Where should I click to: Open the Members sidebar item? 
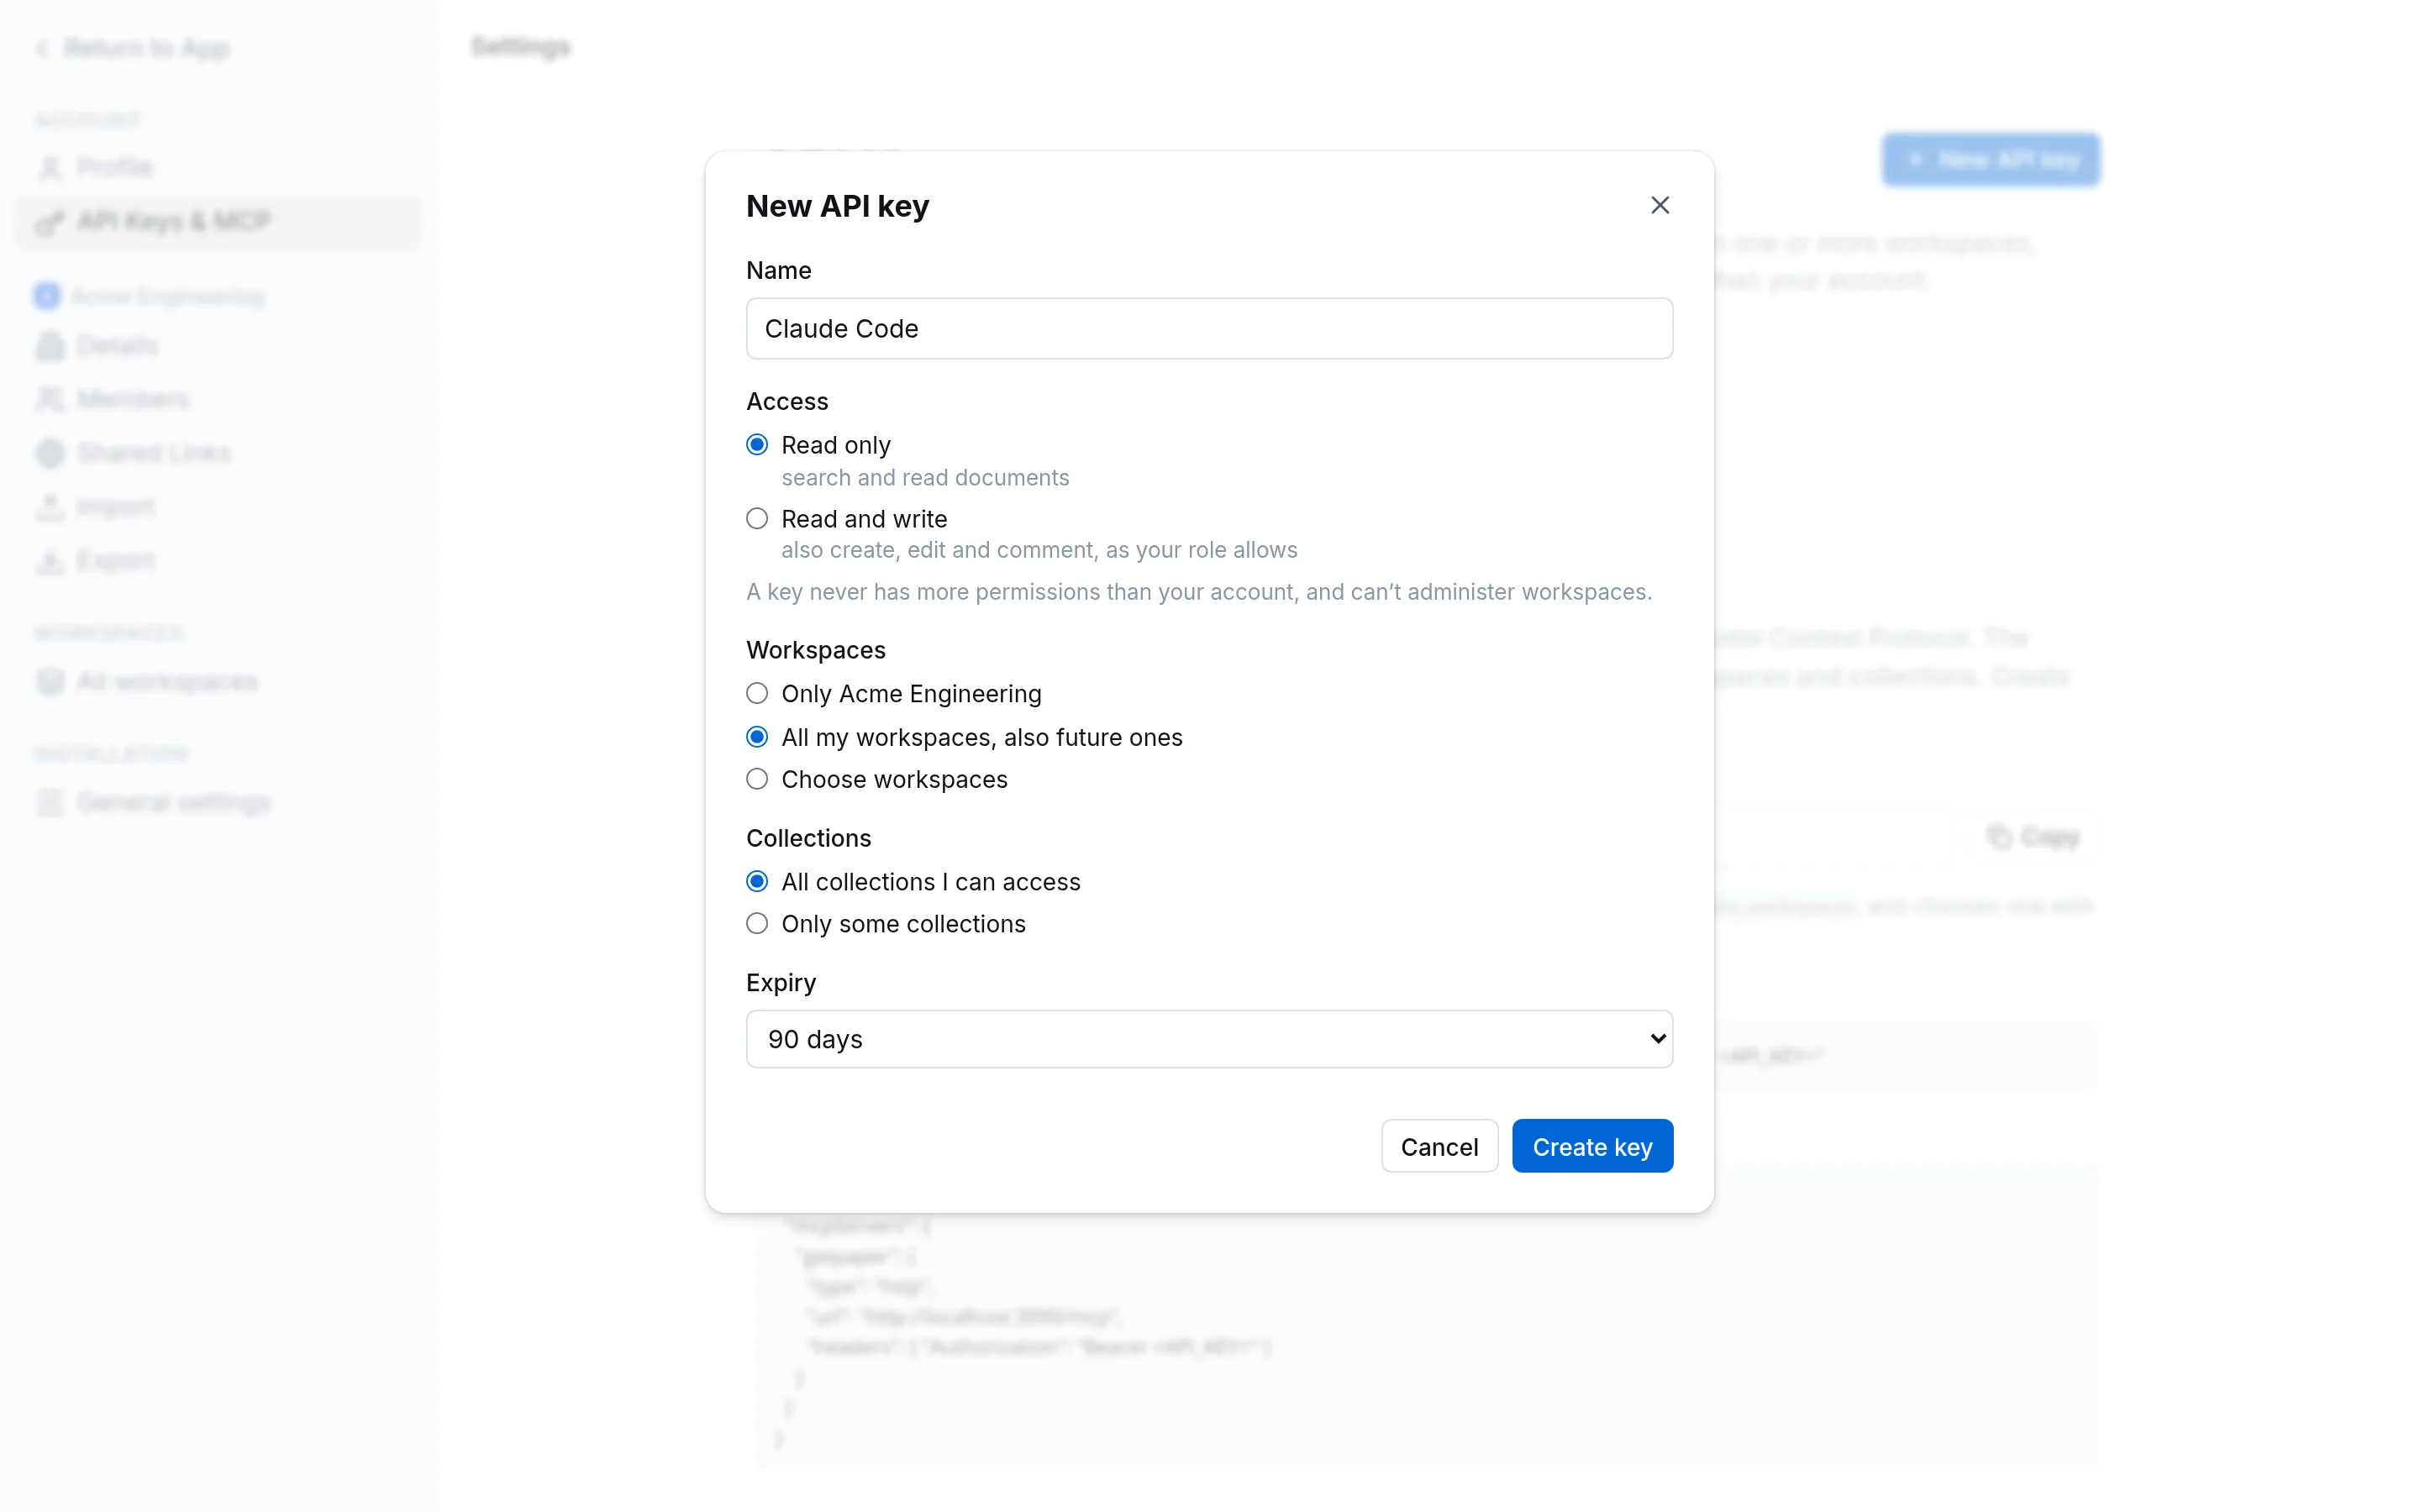(x=217, y=400)
